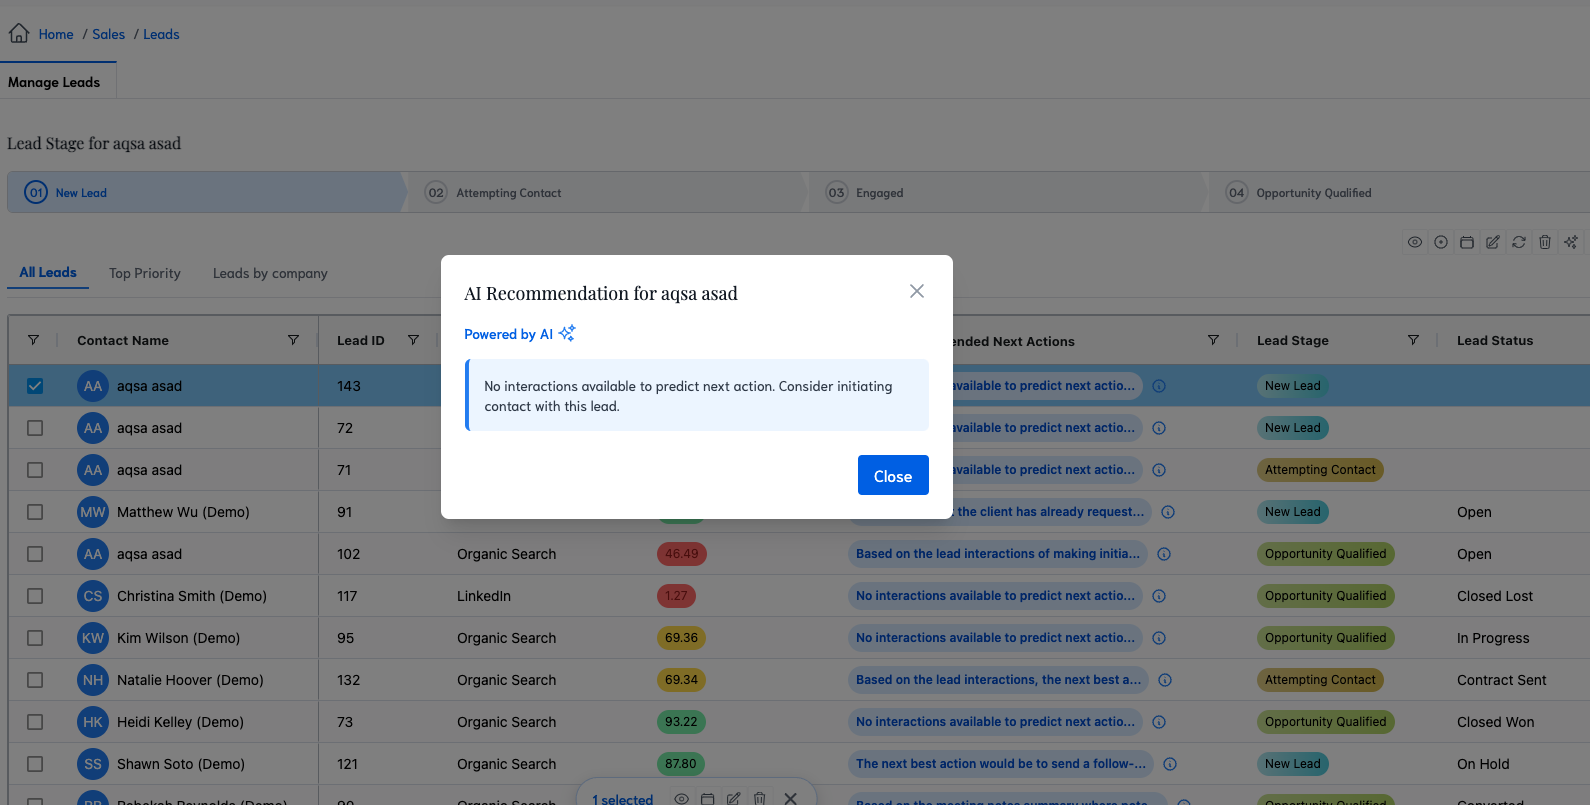This screenshot has width=1590, height=805.
Task: Click the refresh icon in top toolbar
Action: point(1518,242)
